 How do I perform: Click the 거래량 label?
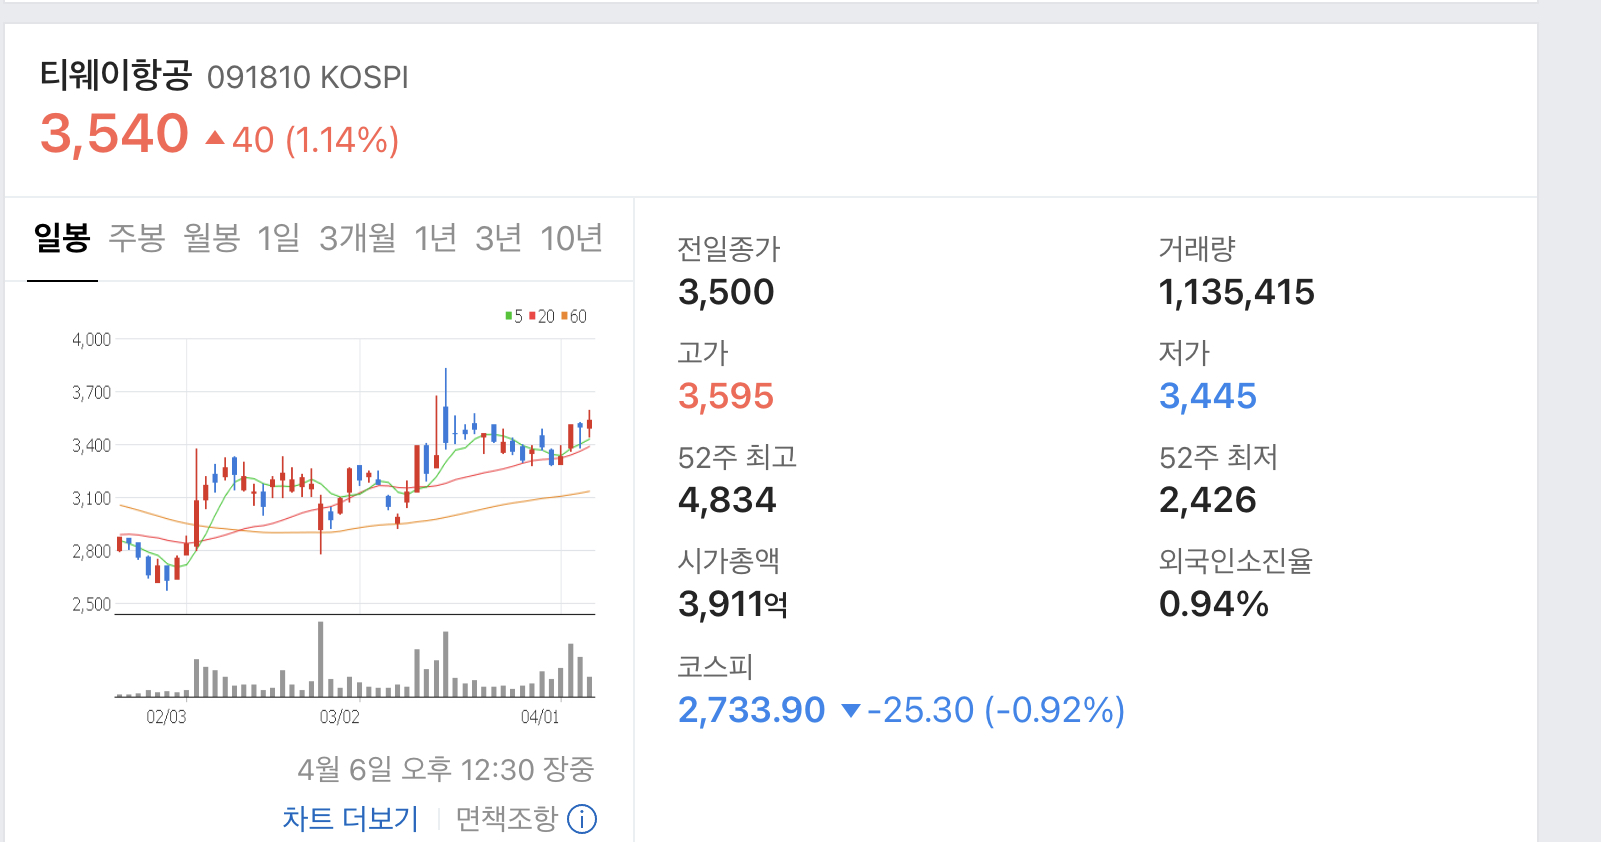tap(1197, 248)
